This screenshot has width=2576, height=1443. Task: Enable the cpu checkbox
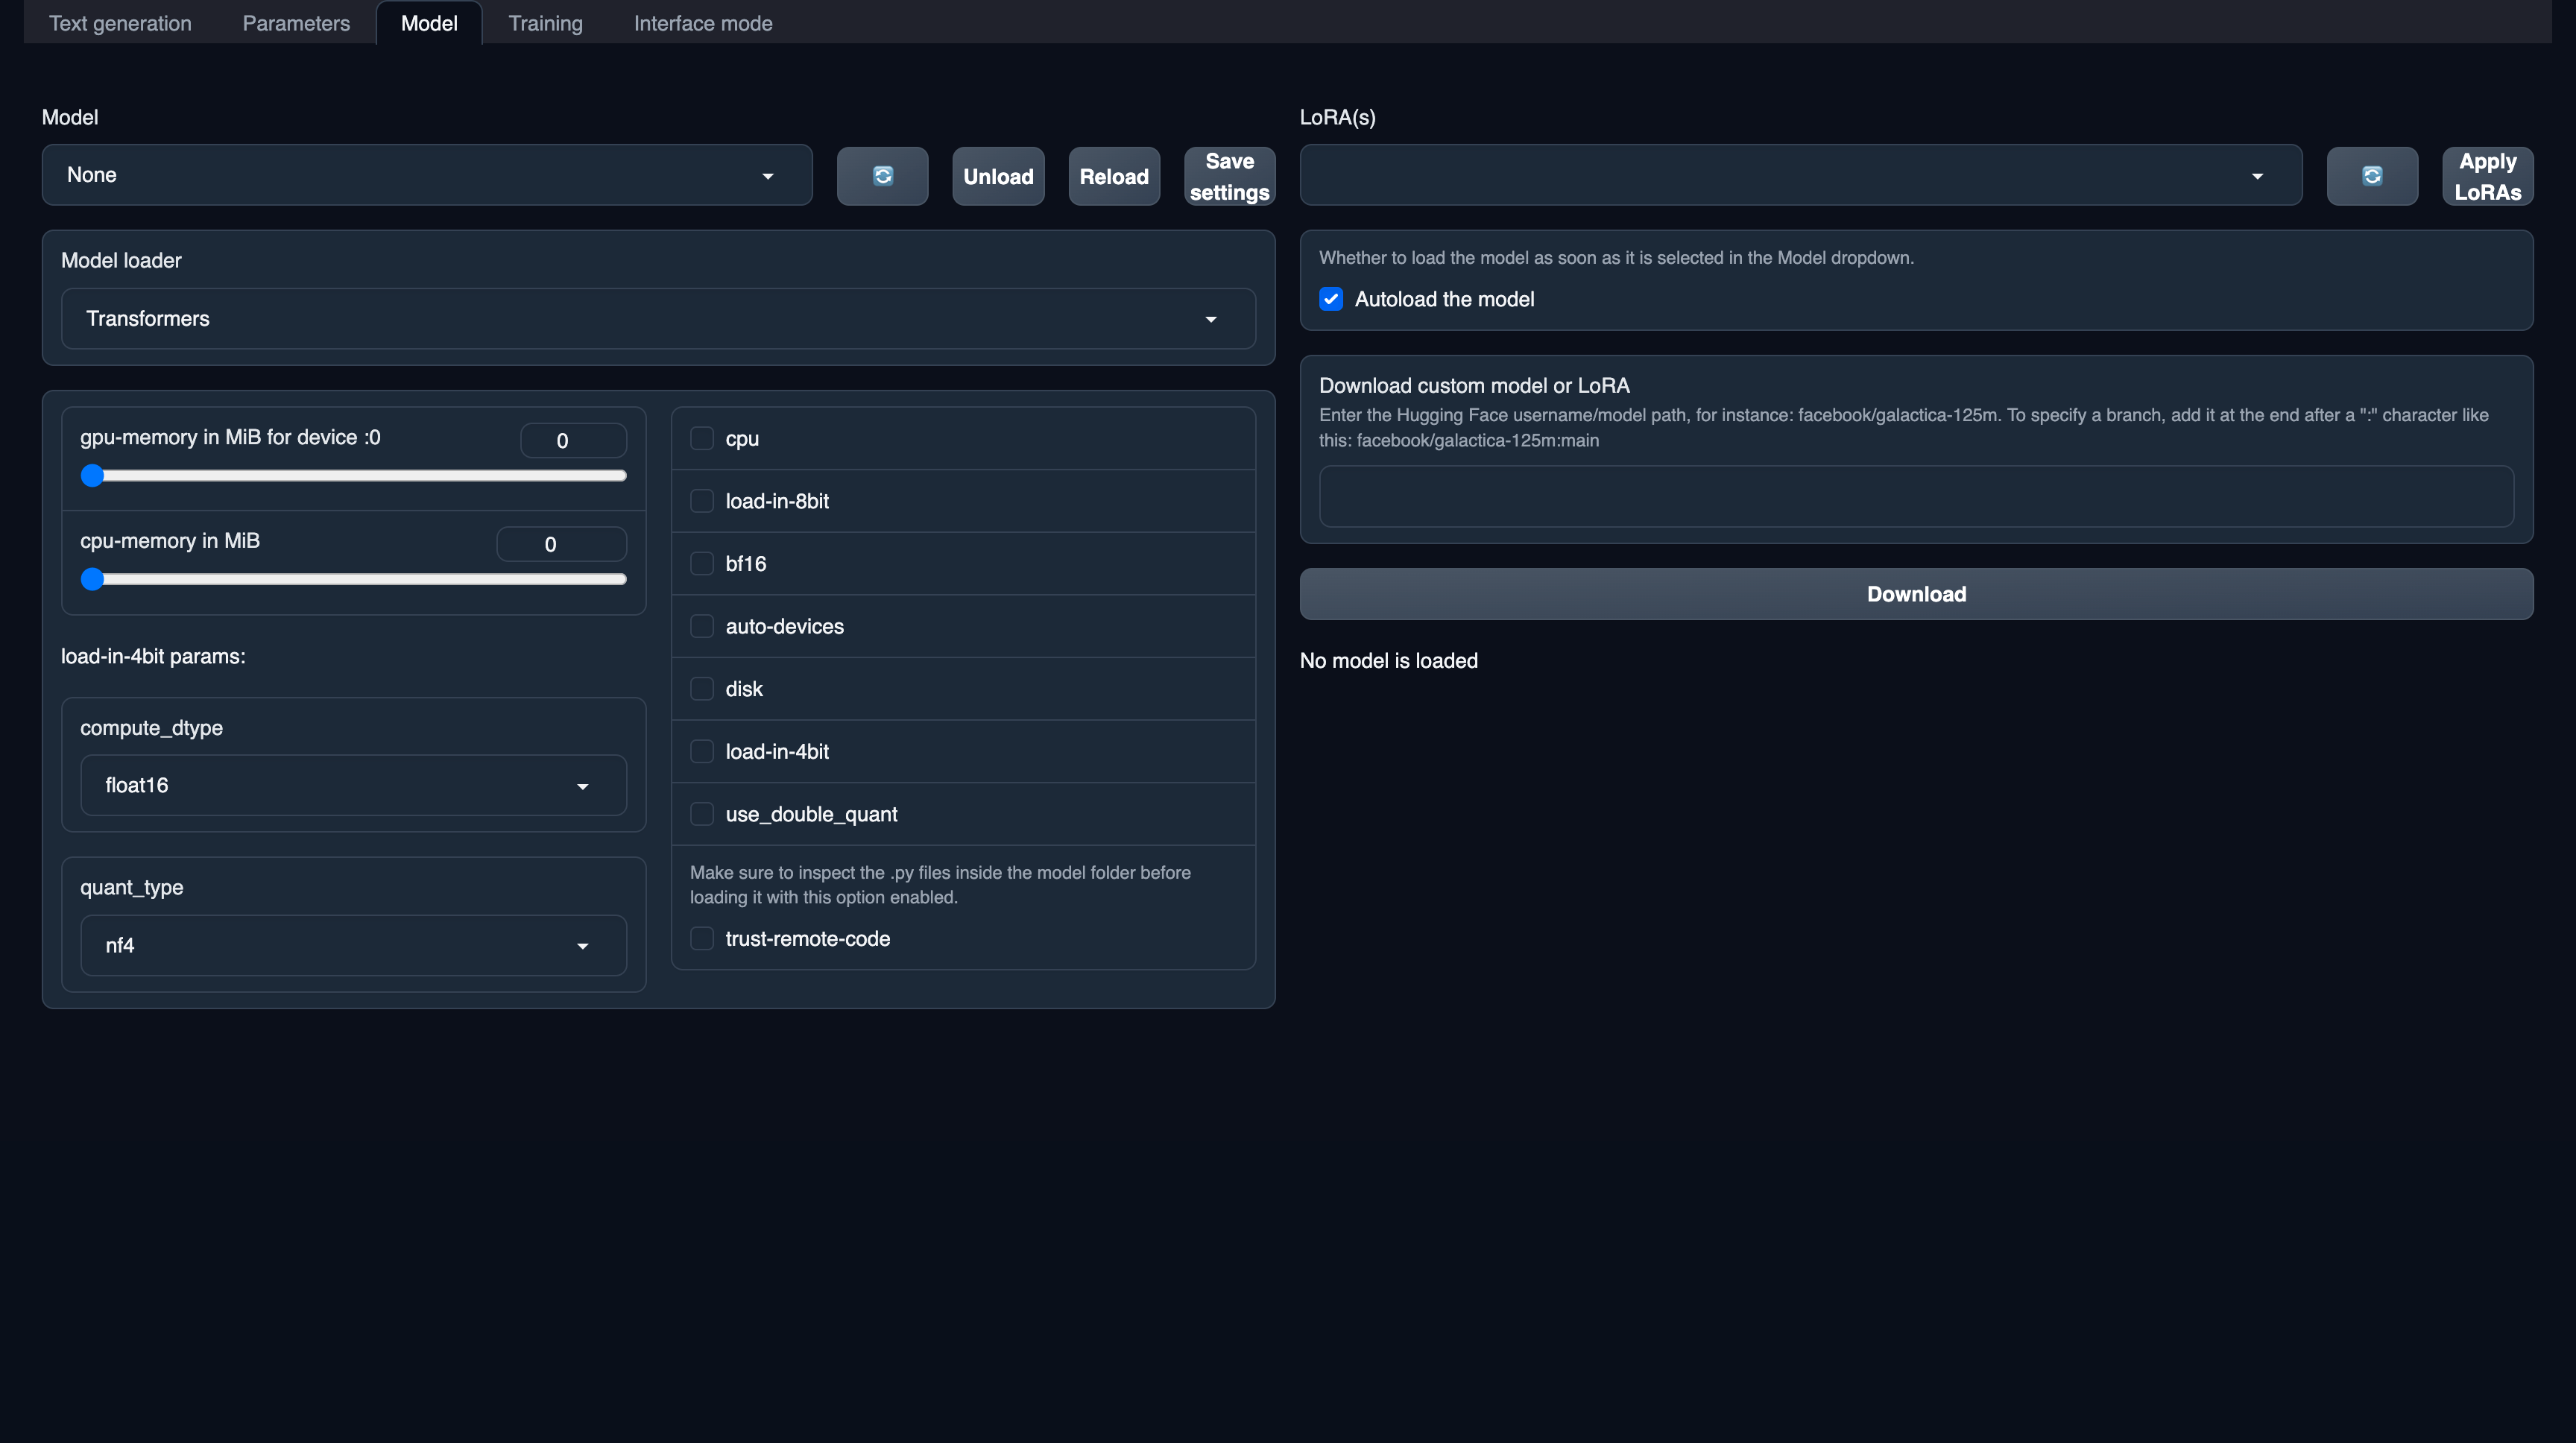click(x=702, y=438)
